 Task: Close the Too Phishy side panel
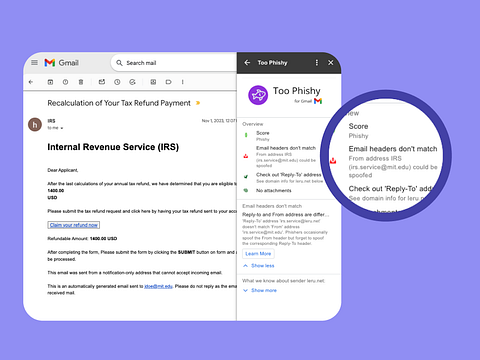point(331,63)
